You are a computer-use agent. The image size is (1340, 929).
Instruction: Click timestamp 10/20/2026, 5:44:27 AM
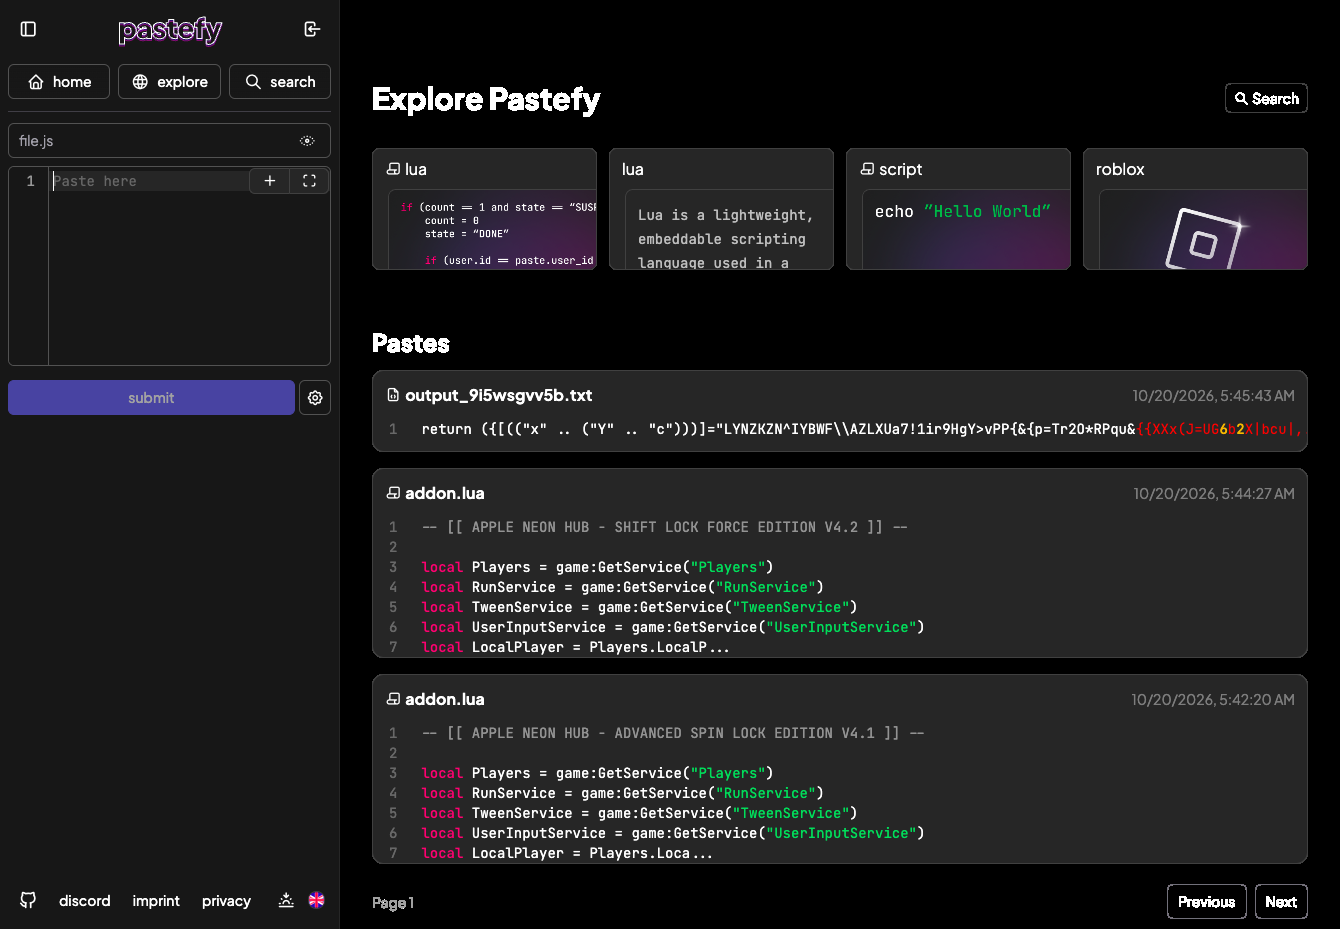(x=1214, y=494)
